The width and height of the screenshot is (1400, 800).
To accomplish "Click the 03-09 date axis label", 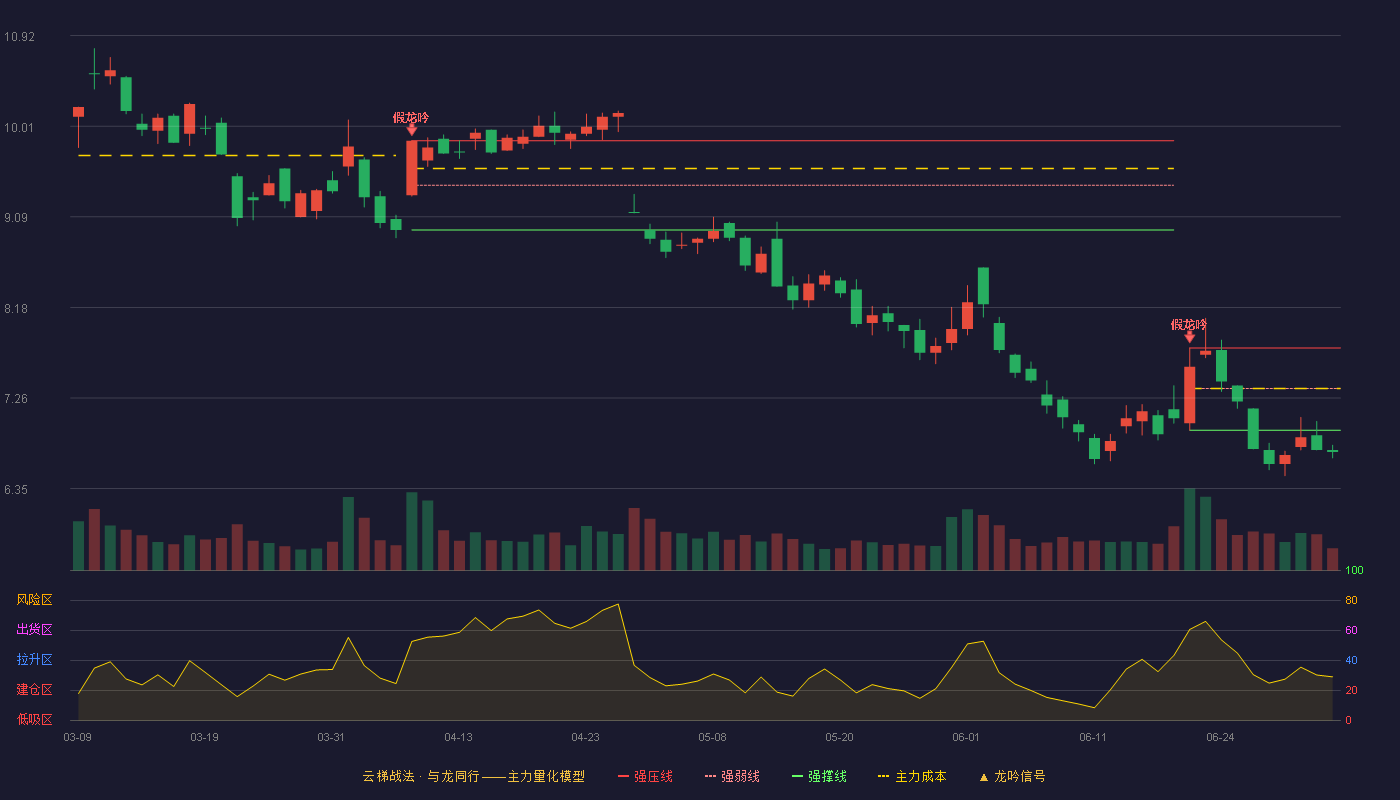I will (77, 737).
